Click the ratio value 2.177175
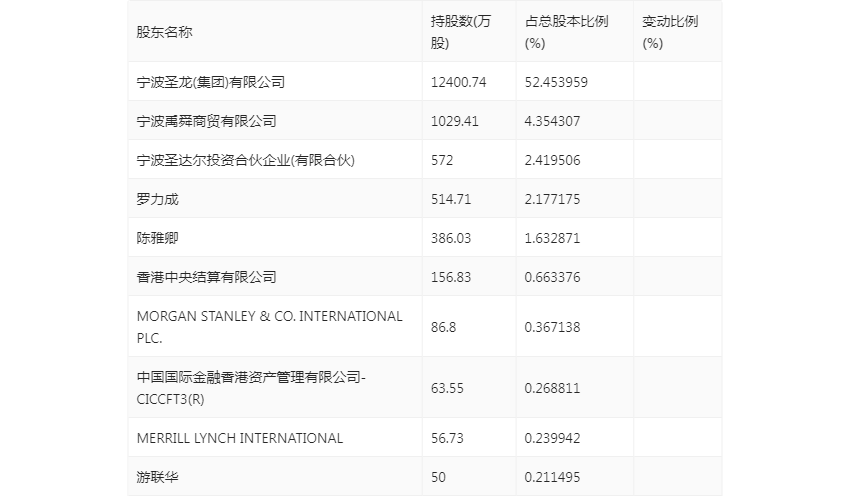Viewport: 850px width, 496px height. (x=552, y=199)
